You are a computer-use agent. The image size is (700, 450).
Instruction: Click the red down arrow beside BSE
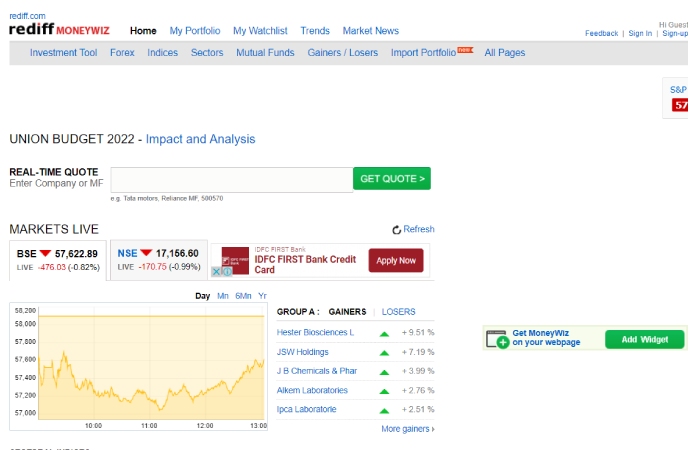pyautogui.click(x=45, y=253)
